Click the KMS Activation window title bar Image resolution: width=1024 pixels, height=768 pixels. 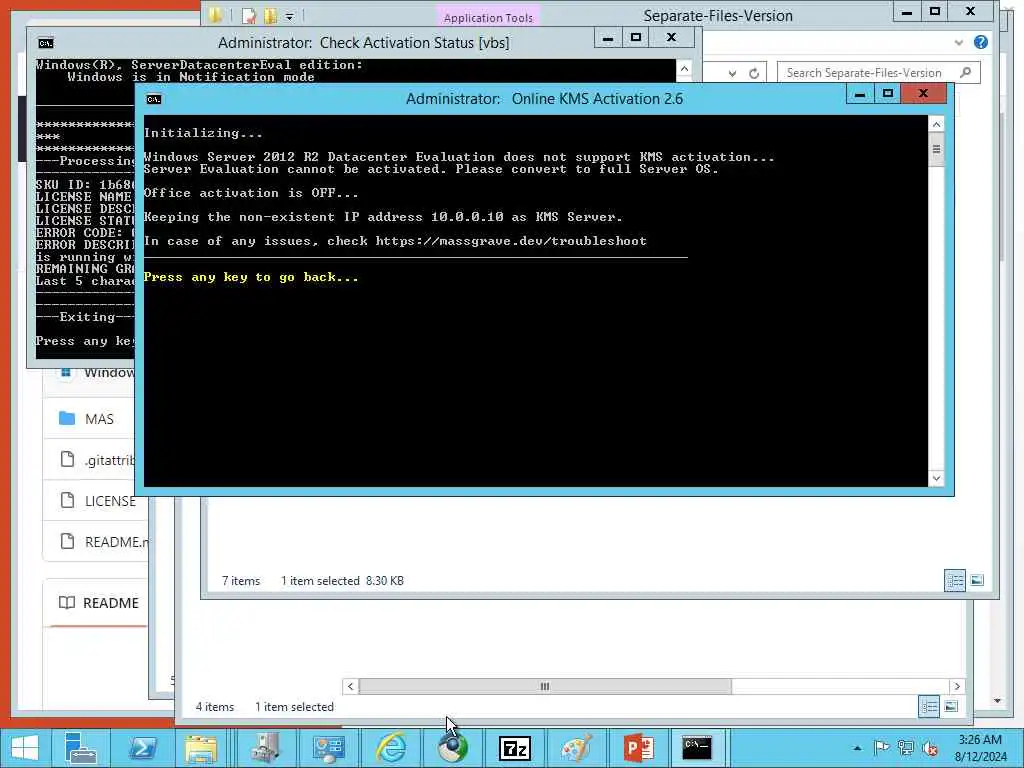coord(545,99)
